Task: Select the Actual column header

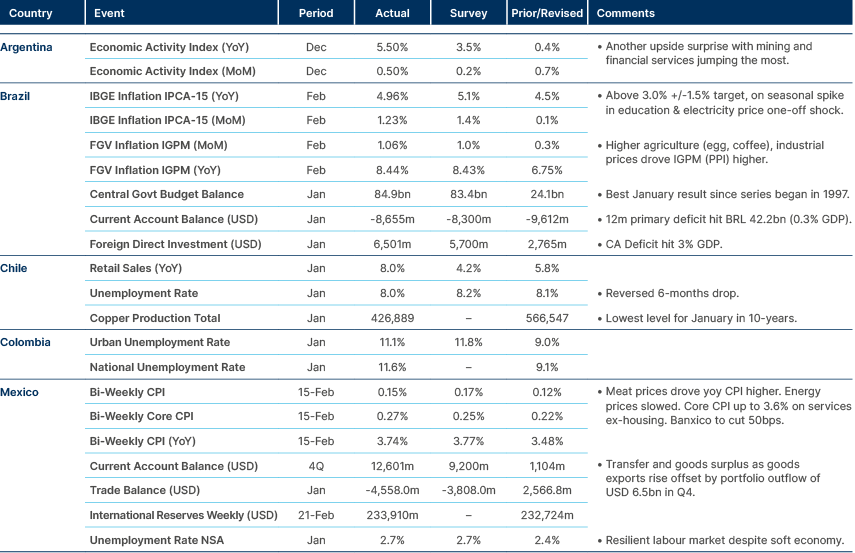Action: tap(392, 14)
